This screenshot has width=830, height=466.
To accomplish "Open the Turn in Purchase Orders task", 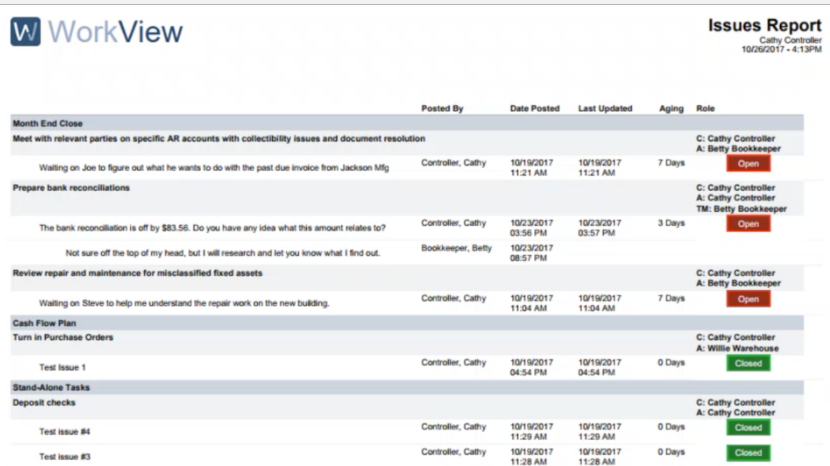I will coord(63,338).
